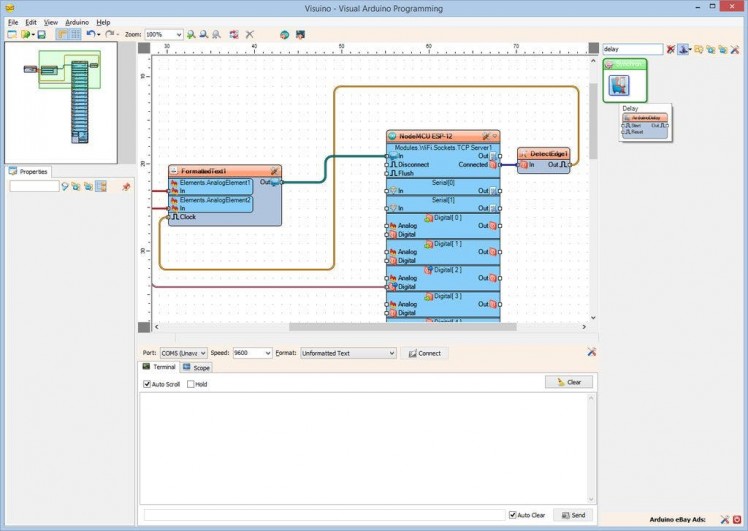The width and height of the screenshot is (748, 531).
Task: Open the NodeMCU ESP-12 tools icon
Action: (x=486, y=135)
